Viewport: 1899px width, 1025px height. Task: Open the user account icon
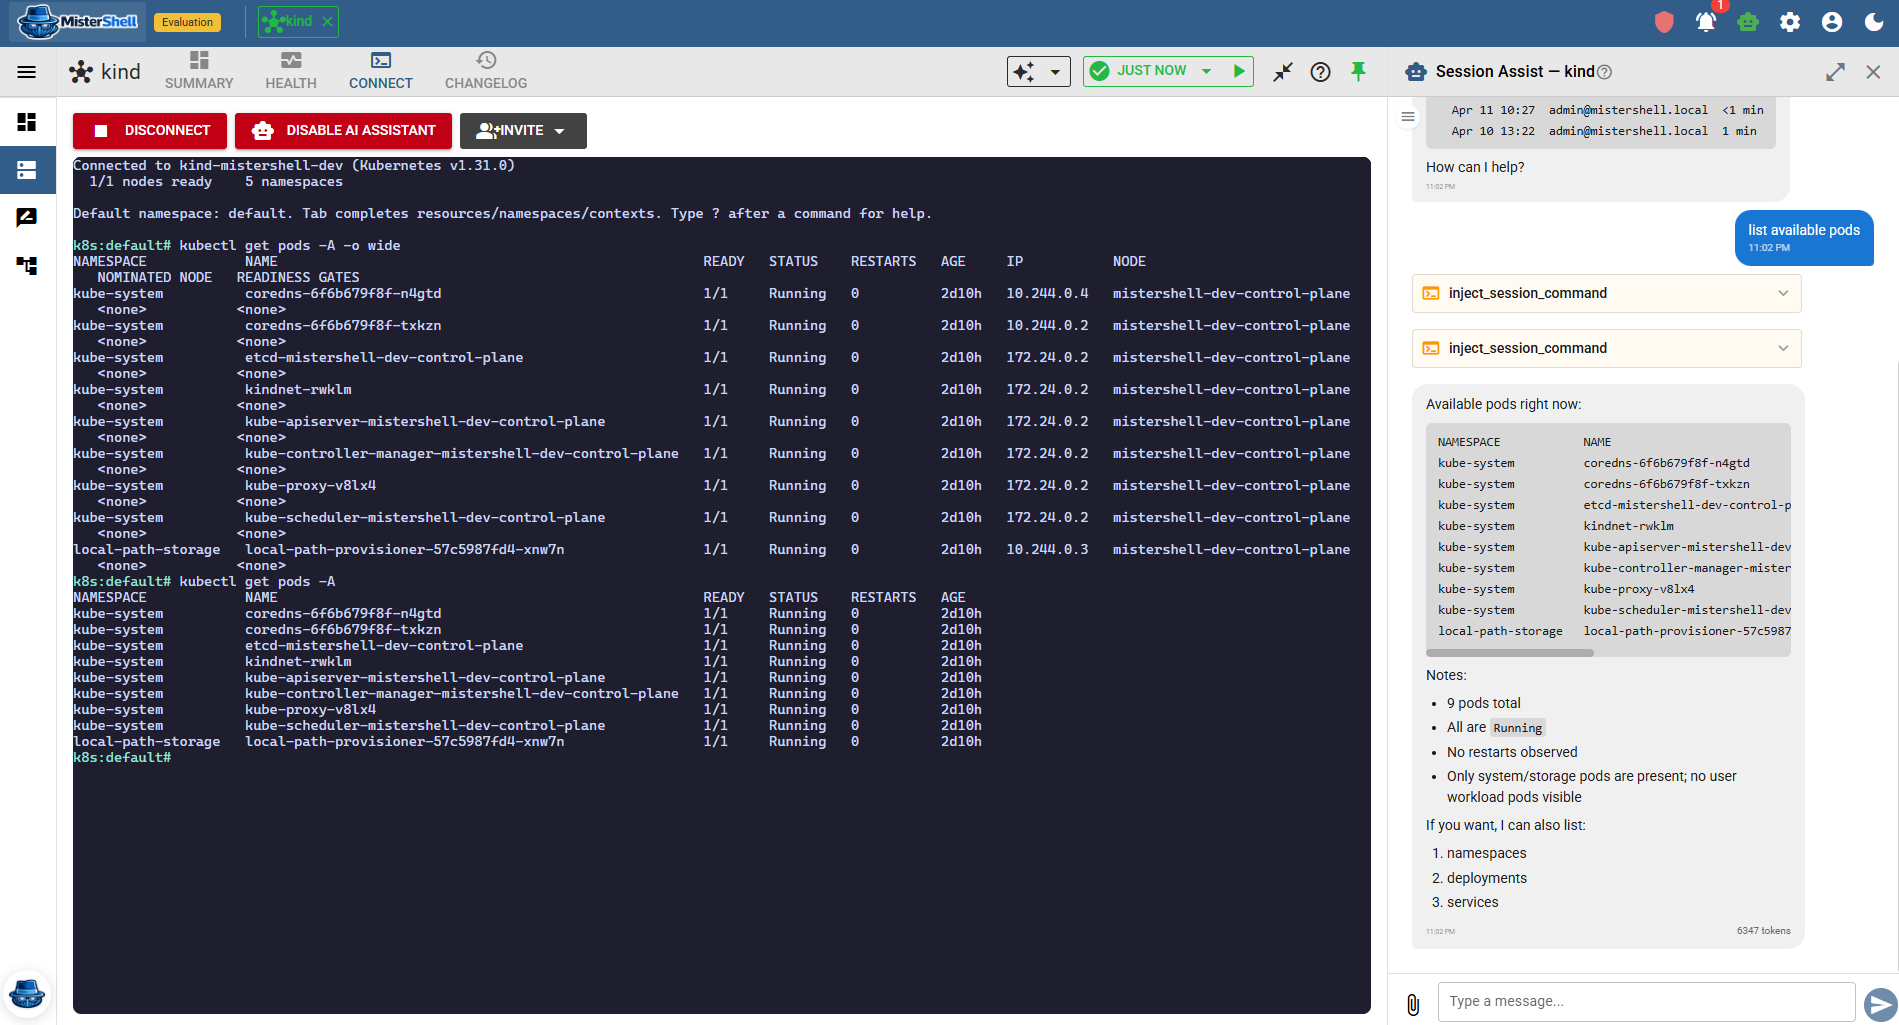pos(1832,22)
